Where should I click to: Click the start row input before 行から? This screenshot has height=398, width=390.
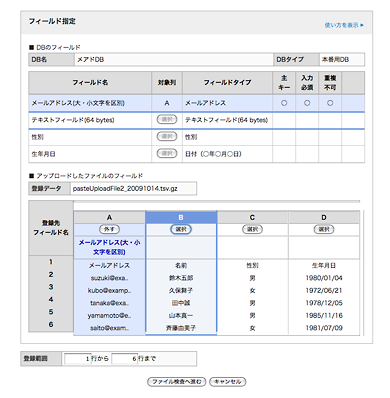(x=77, y=359)
